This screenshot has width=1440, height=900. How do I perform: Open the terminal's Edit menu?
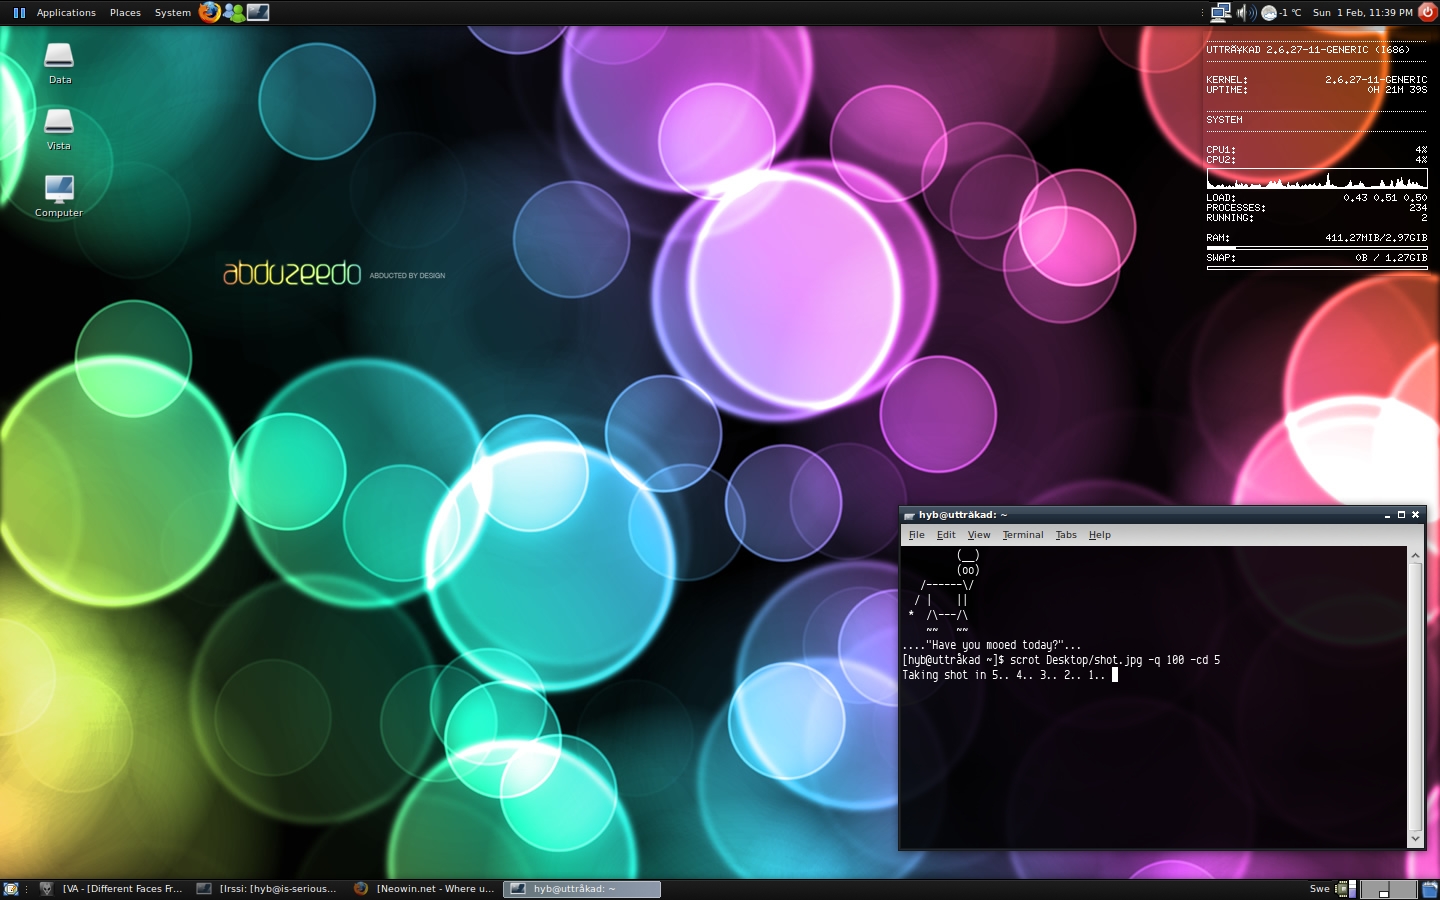[x=945, y=535]
